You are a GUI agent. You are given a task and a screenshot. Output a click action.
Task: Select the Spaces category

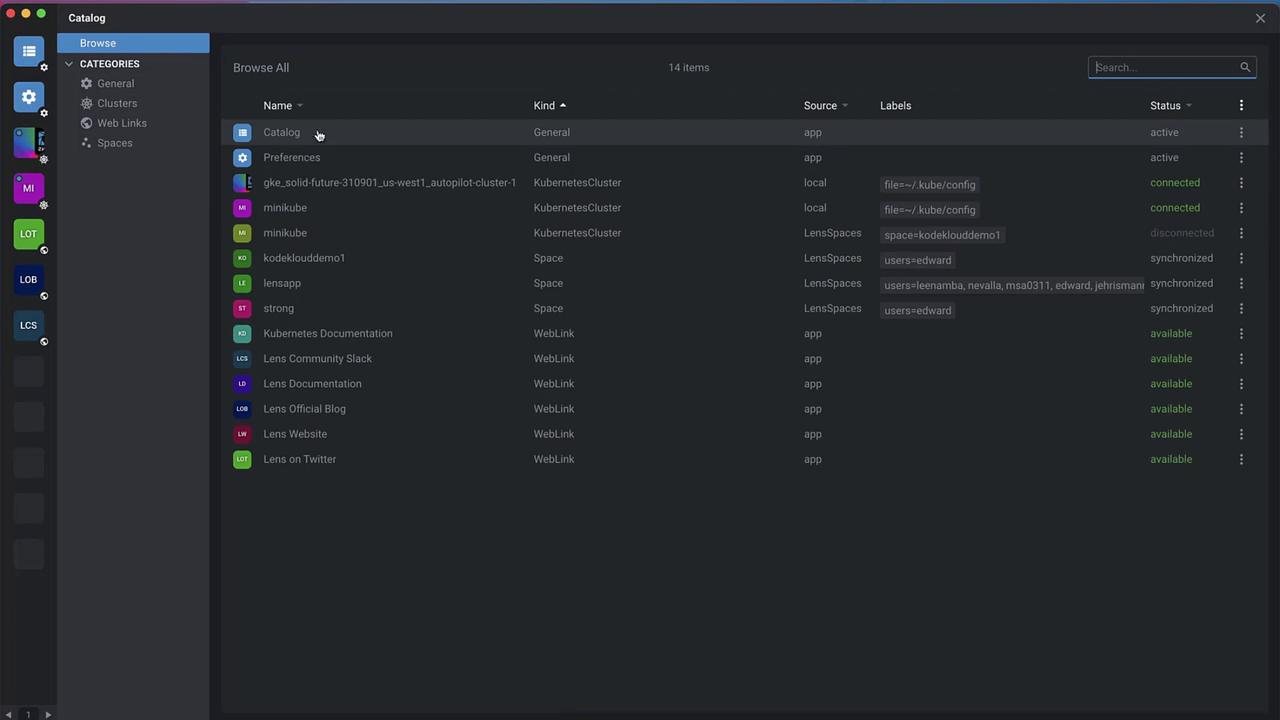(114, 143)
